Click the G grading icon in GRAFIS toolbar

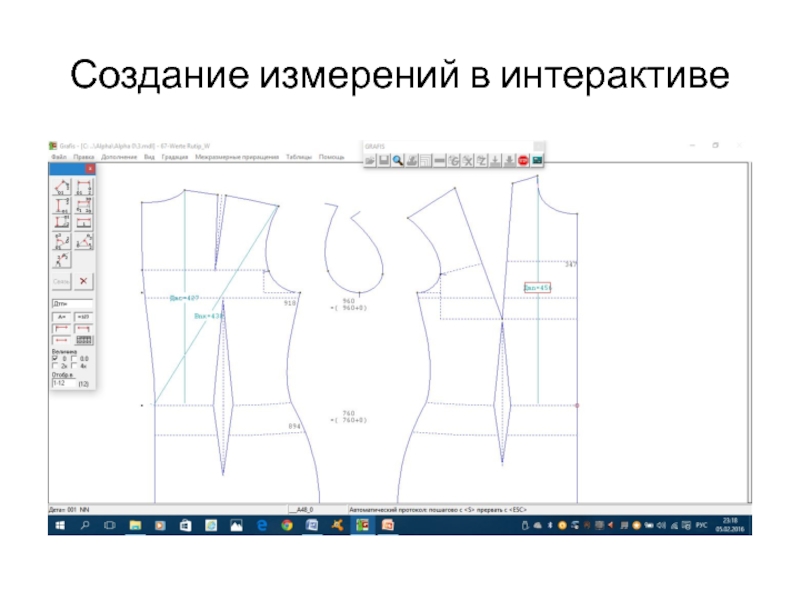coord(454,161)
